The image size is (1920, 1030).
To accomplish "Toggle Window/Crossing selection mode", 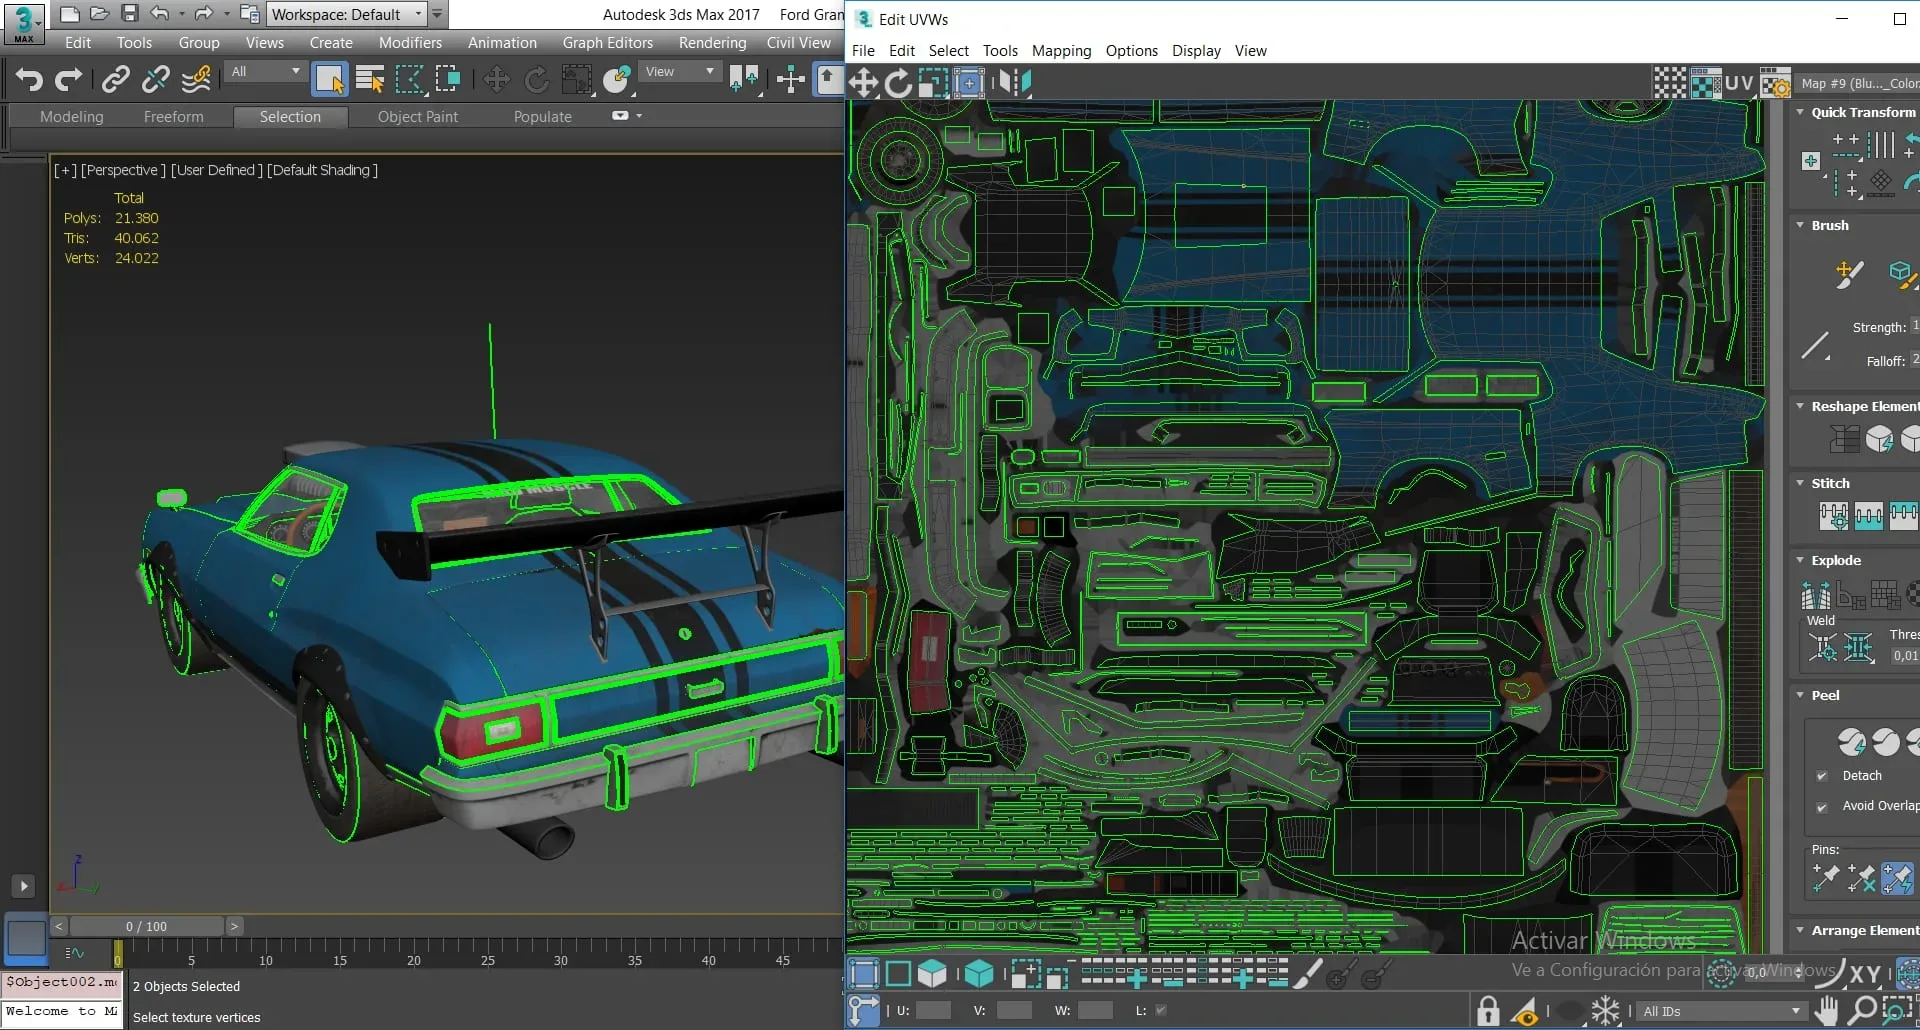I will pos(448,79).
